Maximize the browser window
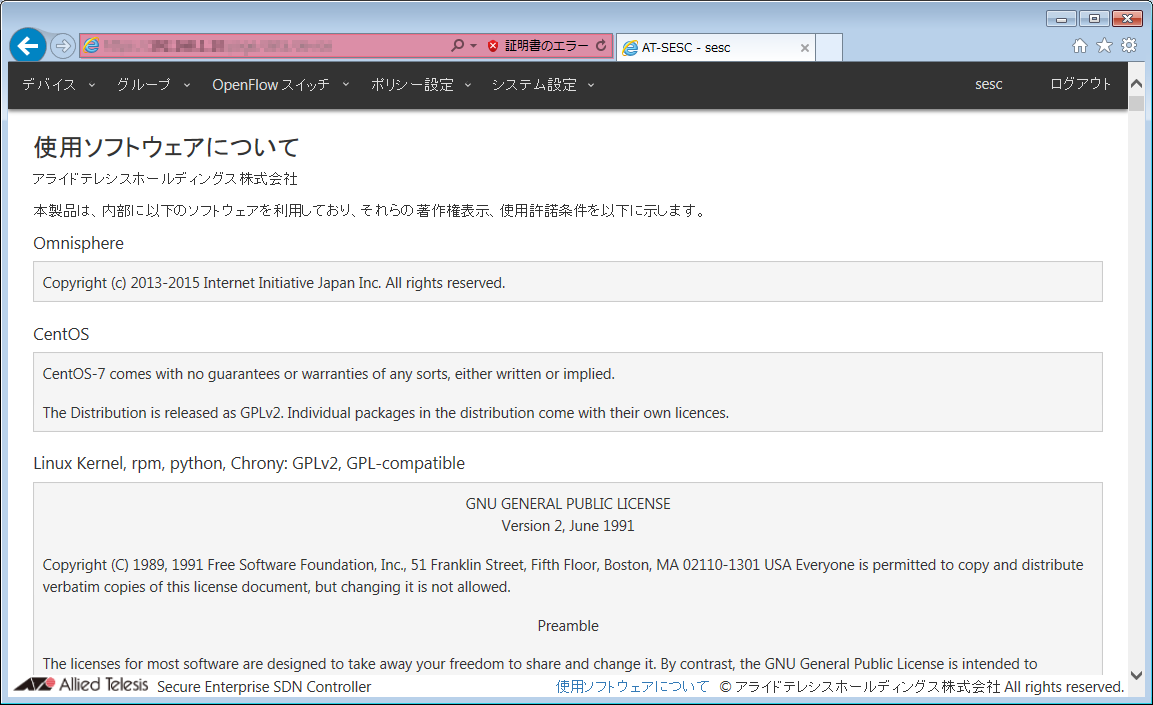 (1094, 18)
